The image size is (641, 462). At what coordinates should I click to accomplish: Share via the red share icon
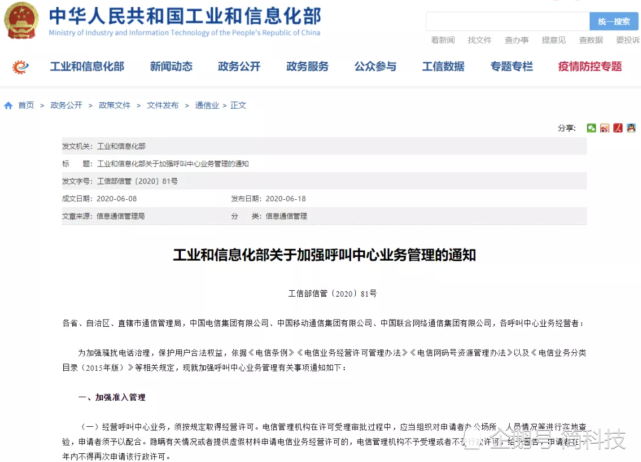[x=618, y=128]
